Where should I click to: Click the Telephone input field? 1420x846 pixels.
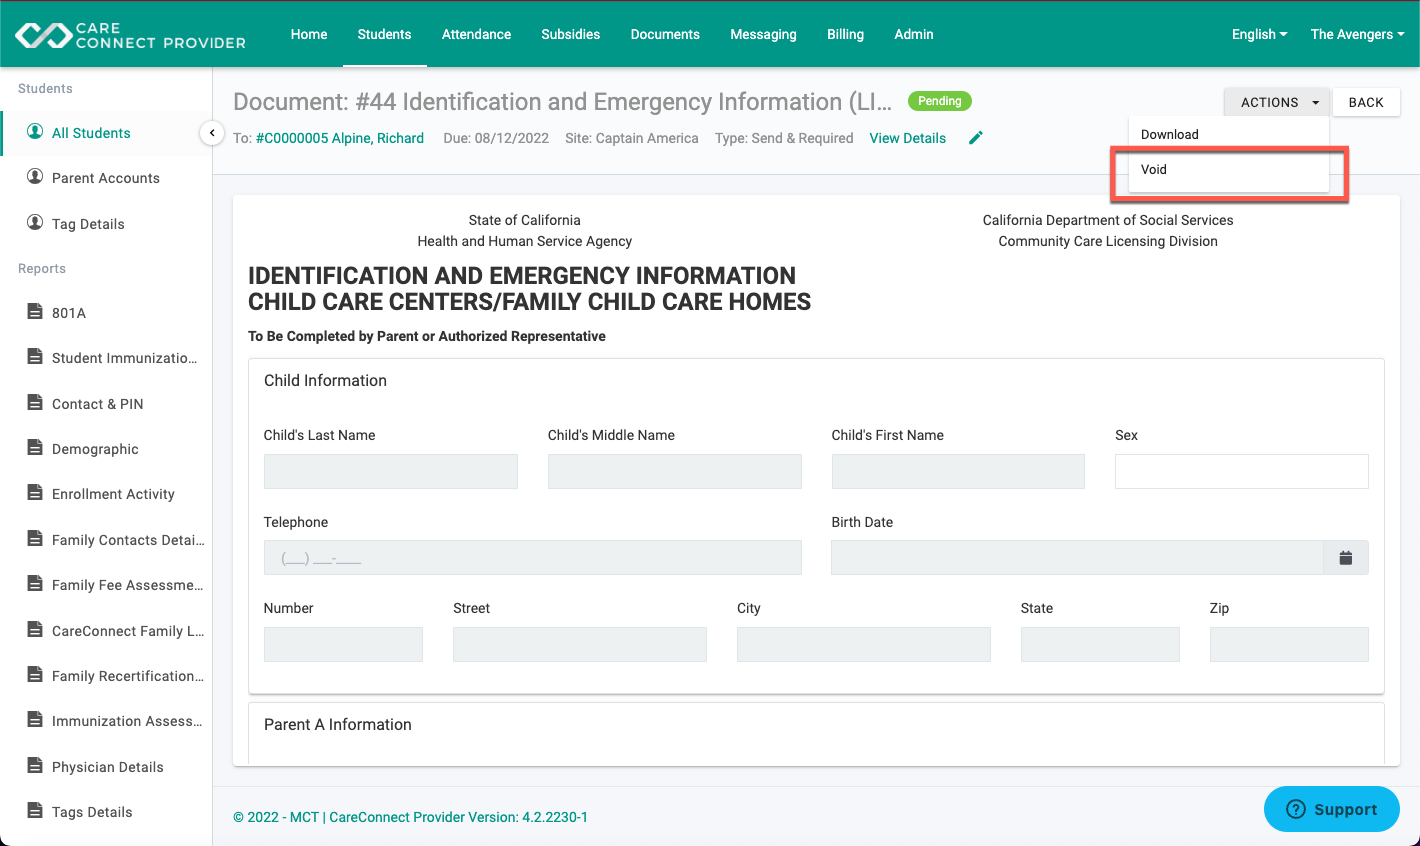coord(533,558)
